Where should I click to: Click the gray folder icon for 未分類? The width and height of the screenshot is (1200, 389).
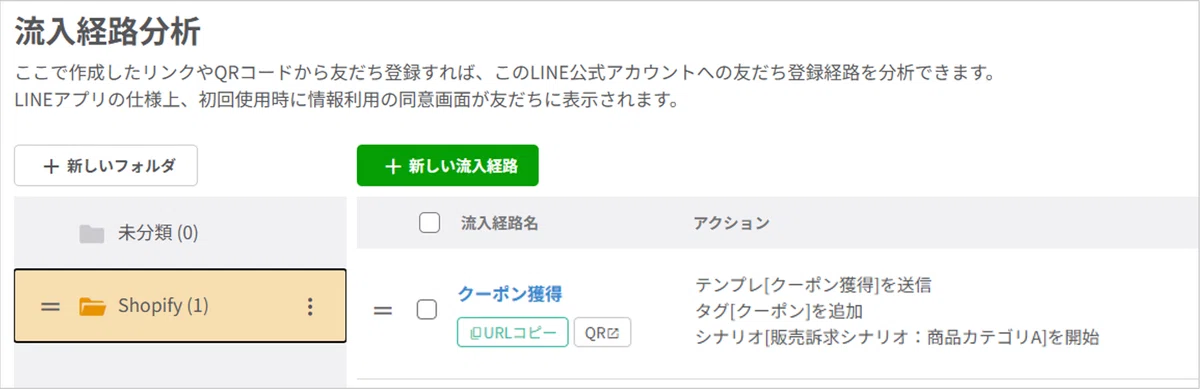[x=92, y=234]
